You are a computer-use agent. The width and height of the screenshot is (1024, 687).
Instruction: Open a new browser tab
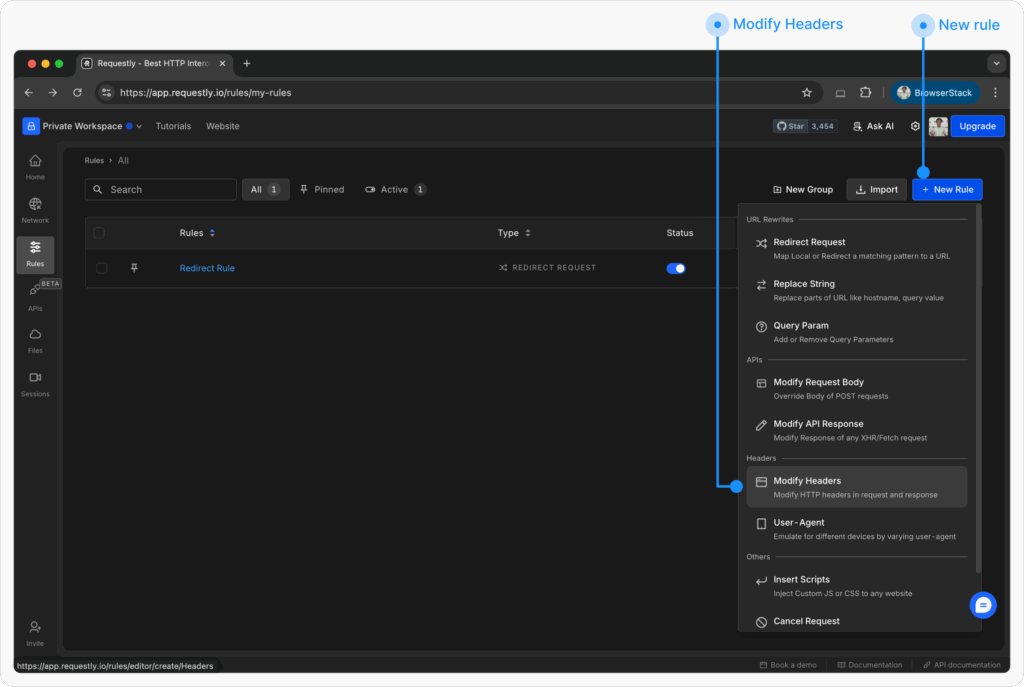tap(247, 63)
